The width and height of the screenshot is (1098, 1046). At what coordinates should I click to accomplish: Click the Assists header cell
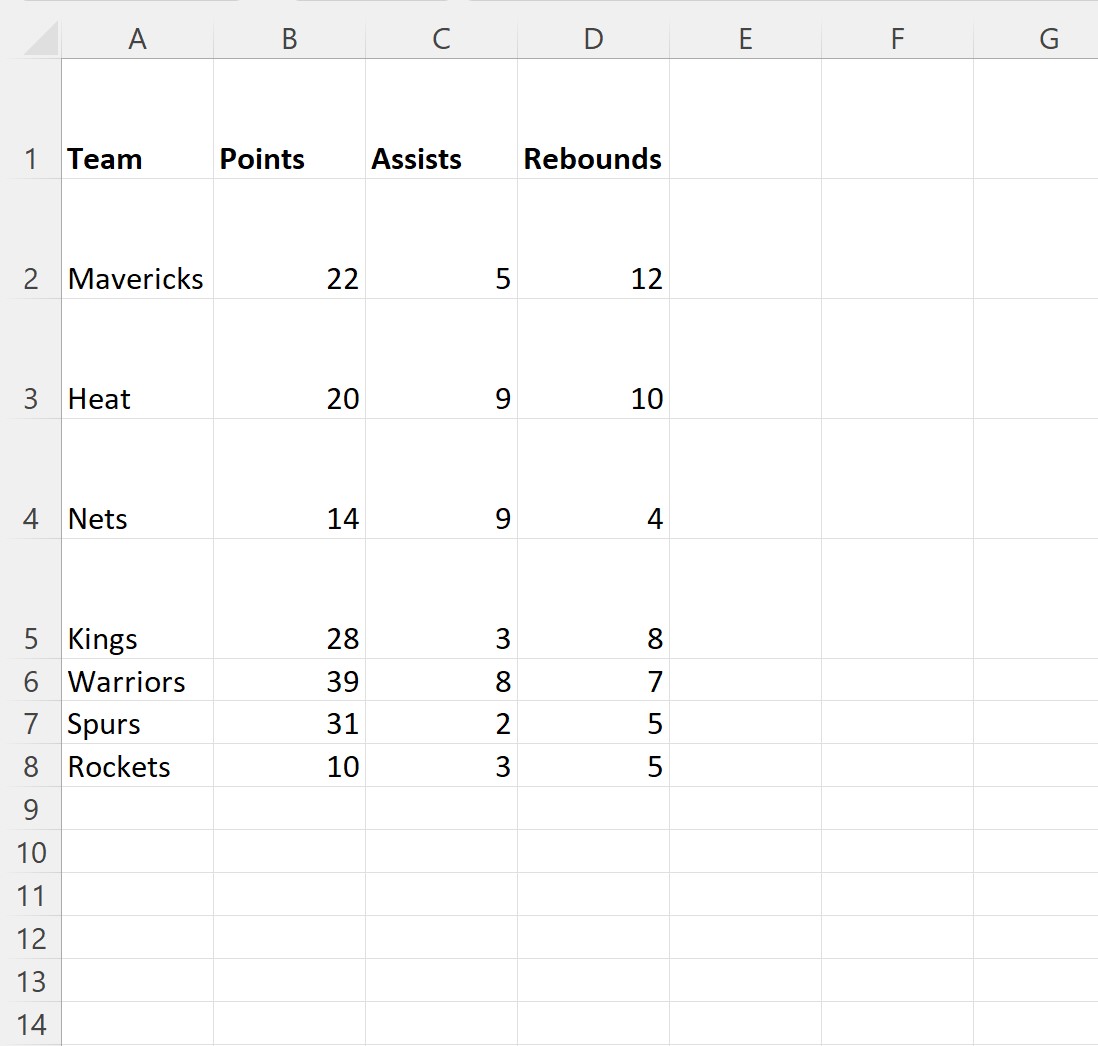click(x=441, y=119)
